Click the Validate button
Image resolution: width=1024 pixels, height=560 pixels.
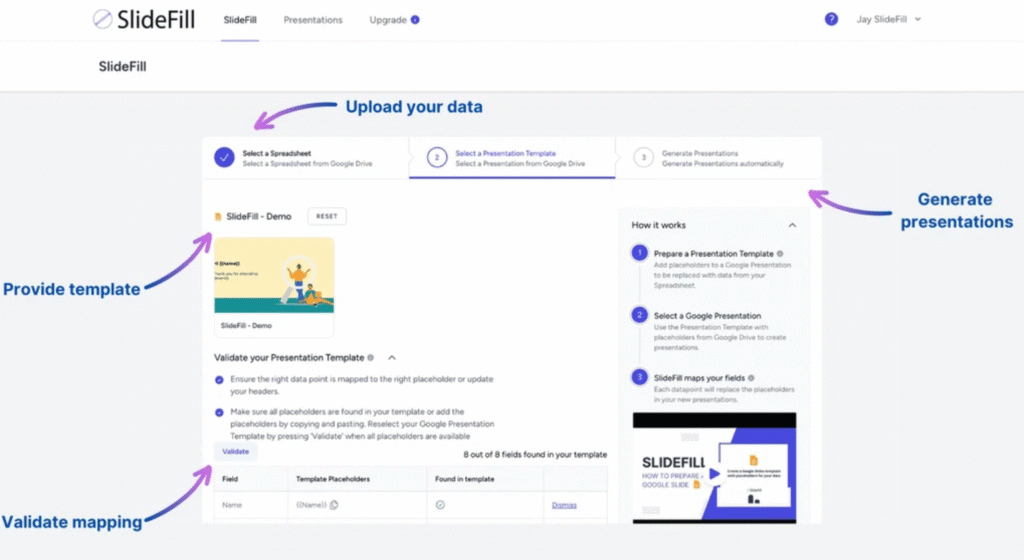click(x=235, y=452)
